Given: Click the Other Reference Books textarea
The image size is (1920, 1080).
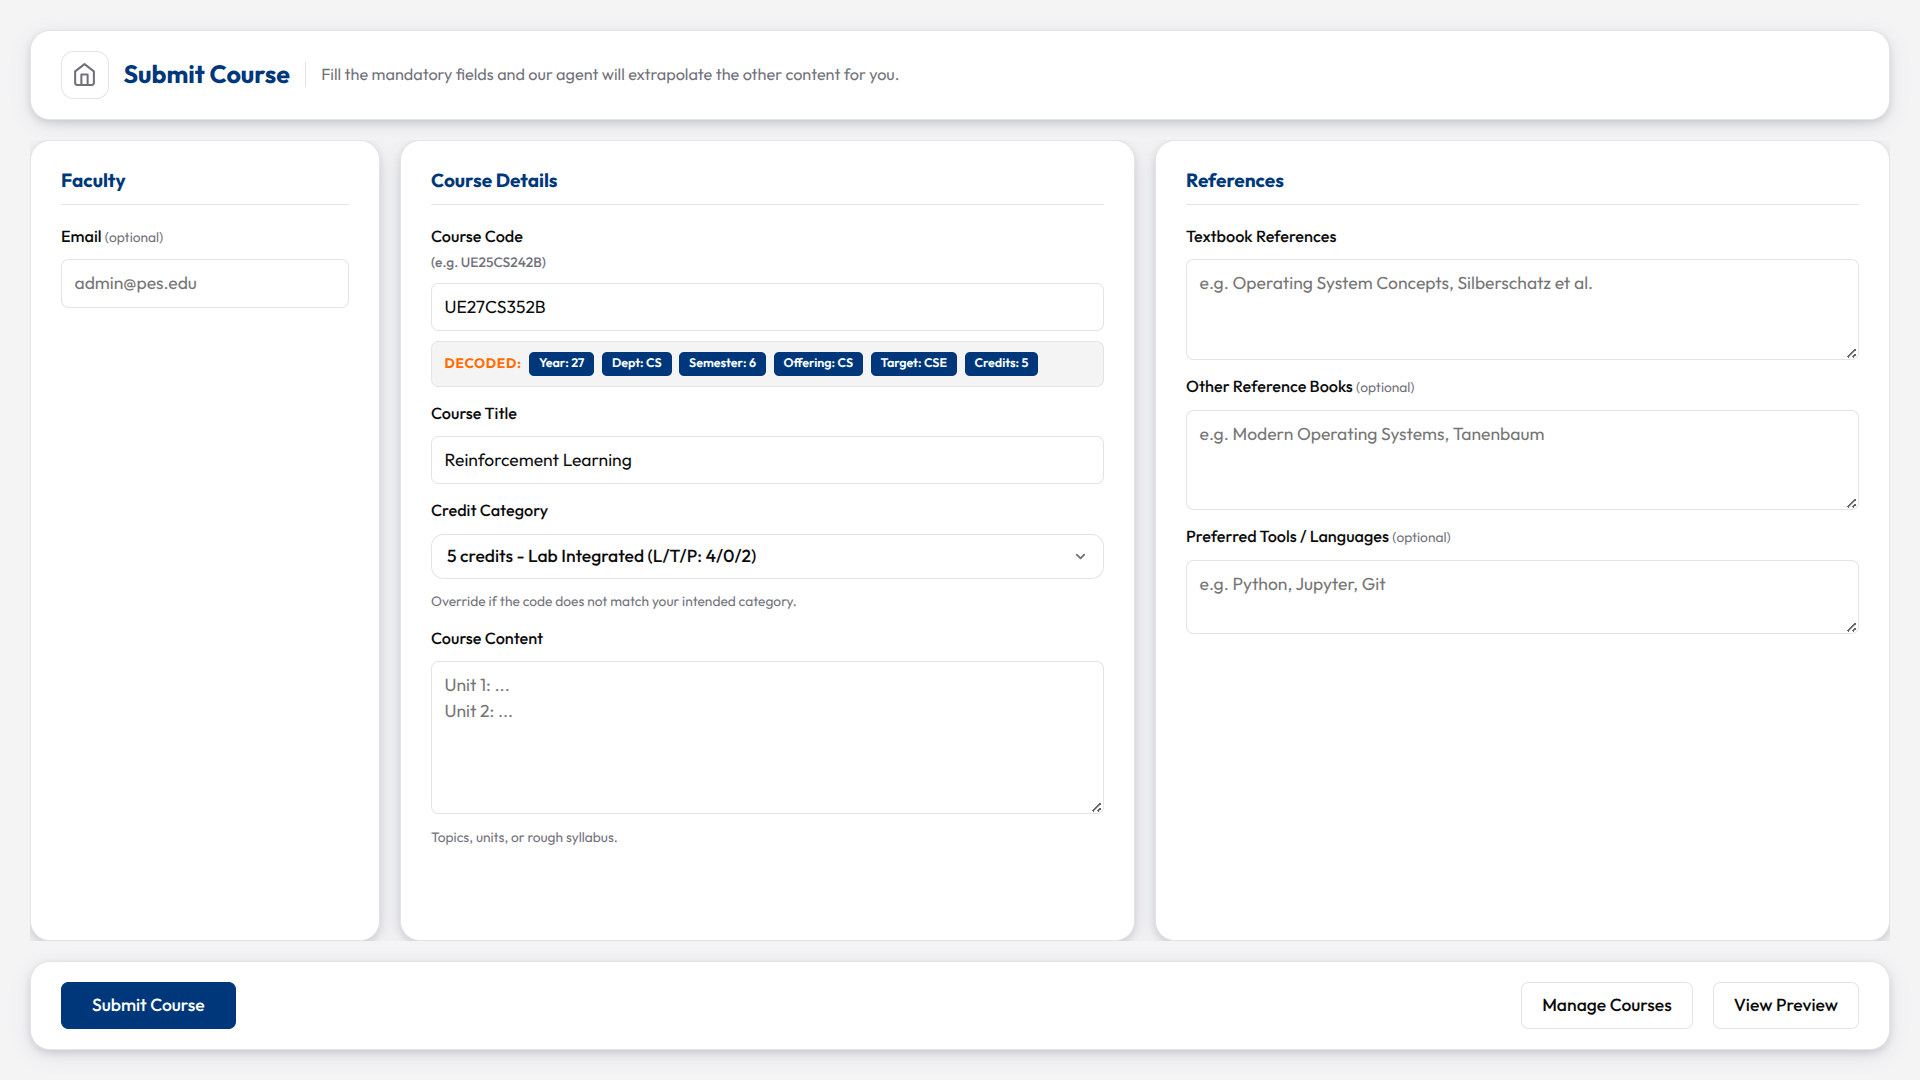Looking at the screenshot, I should [1522, 460].
